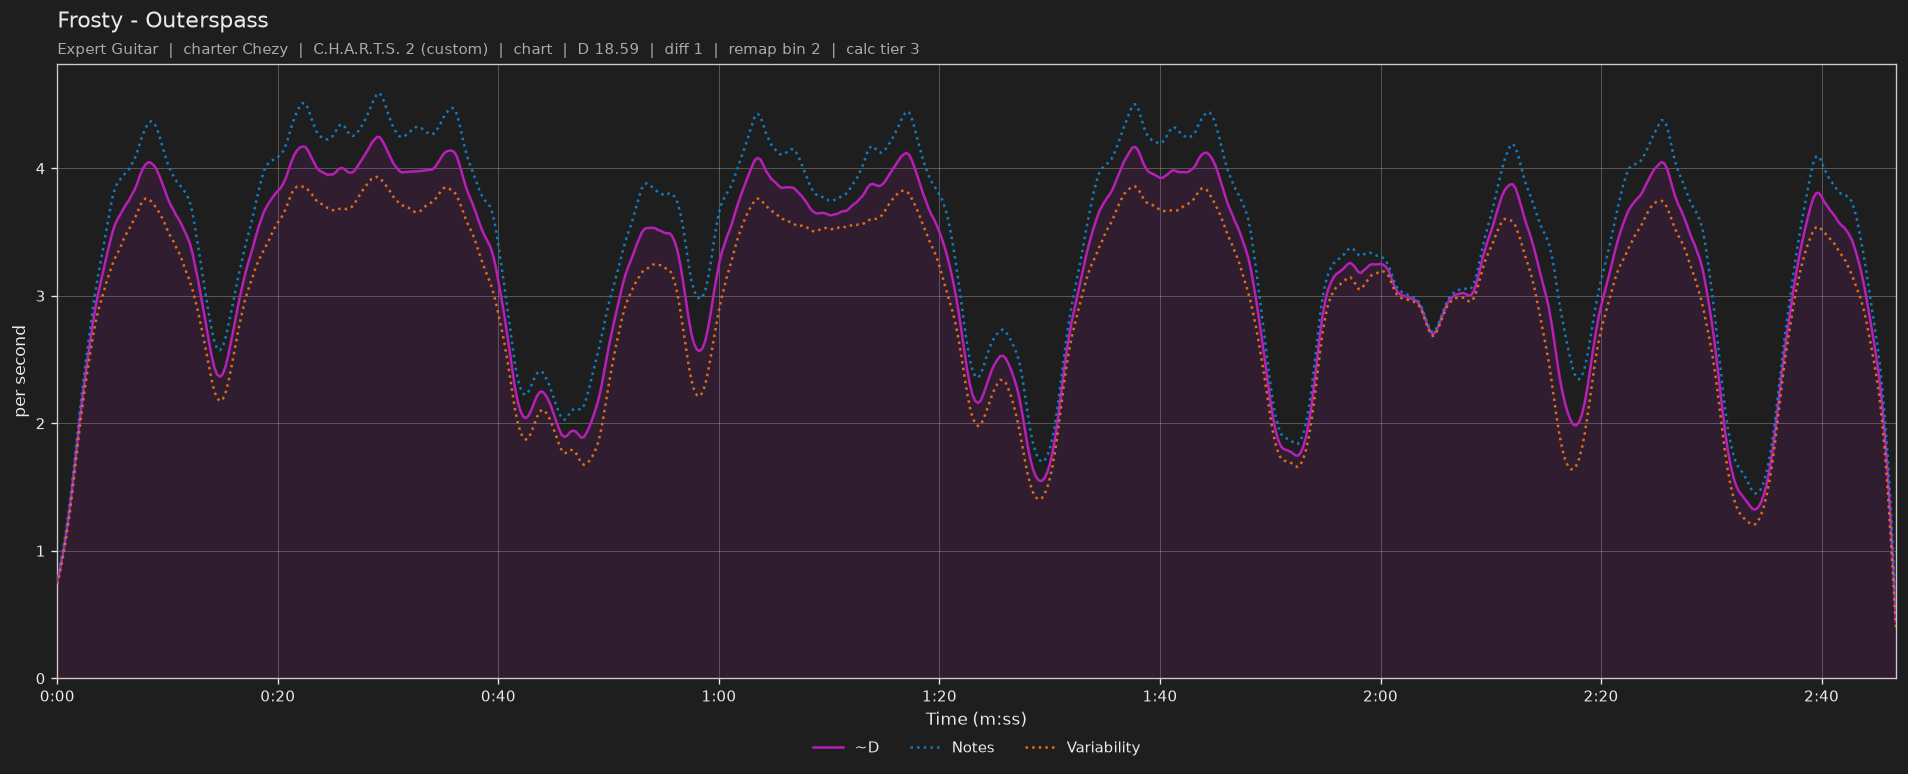Click the '1' y-axis tick label

(41, 552)
